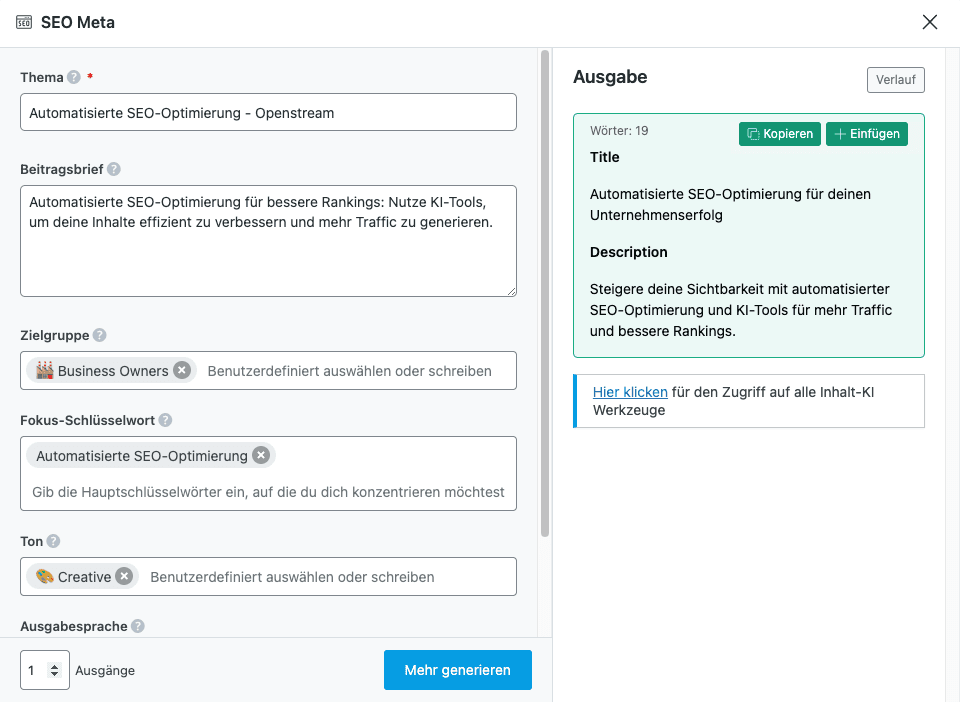Viewport: 960px width, 726px height.
Task: Click the SEO Meta header icon
Action: pos(24,22)
